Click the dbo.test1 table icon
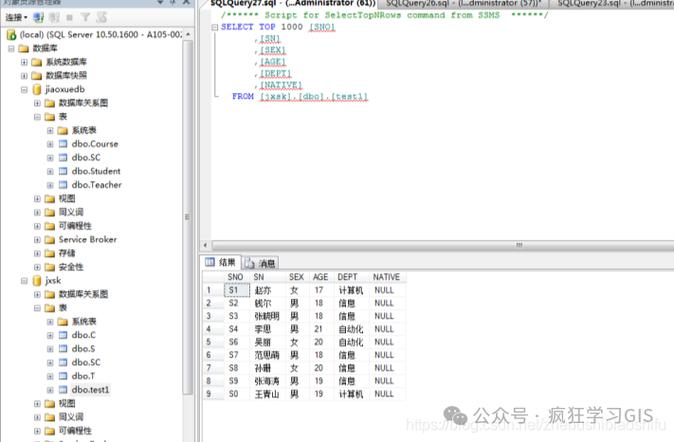The width and height of the screenshot is (674, 442). [x=63, y=390]
